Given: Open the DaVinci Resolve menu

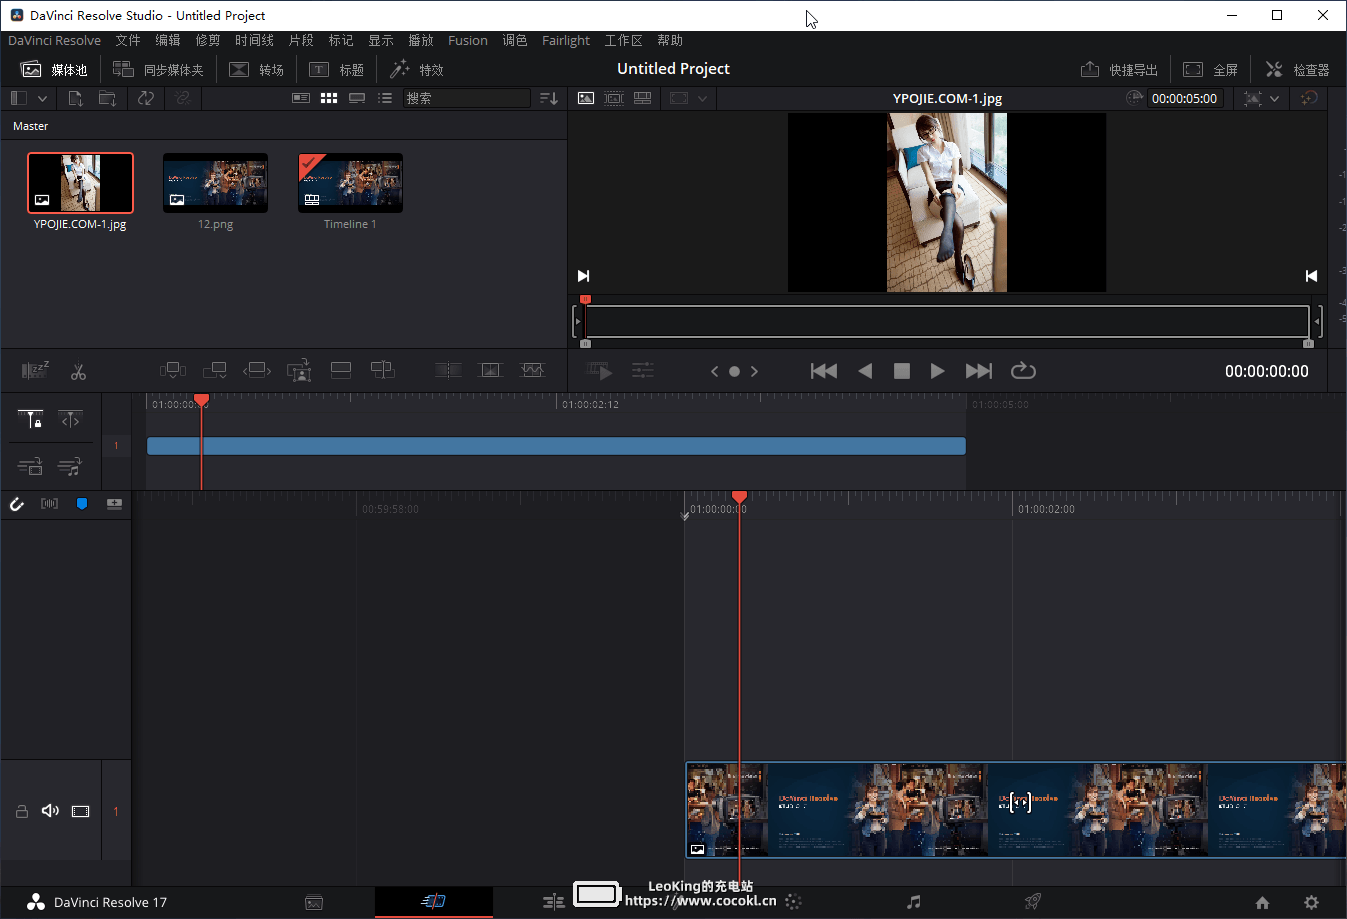Looking at the screenshot, I should point(54,40).
